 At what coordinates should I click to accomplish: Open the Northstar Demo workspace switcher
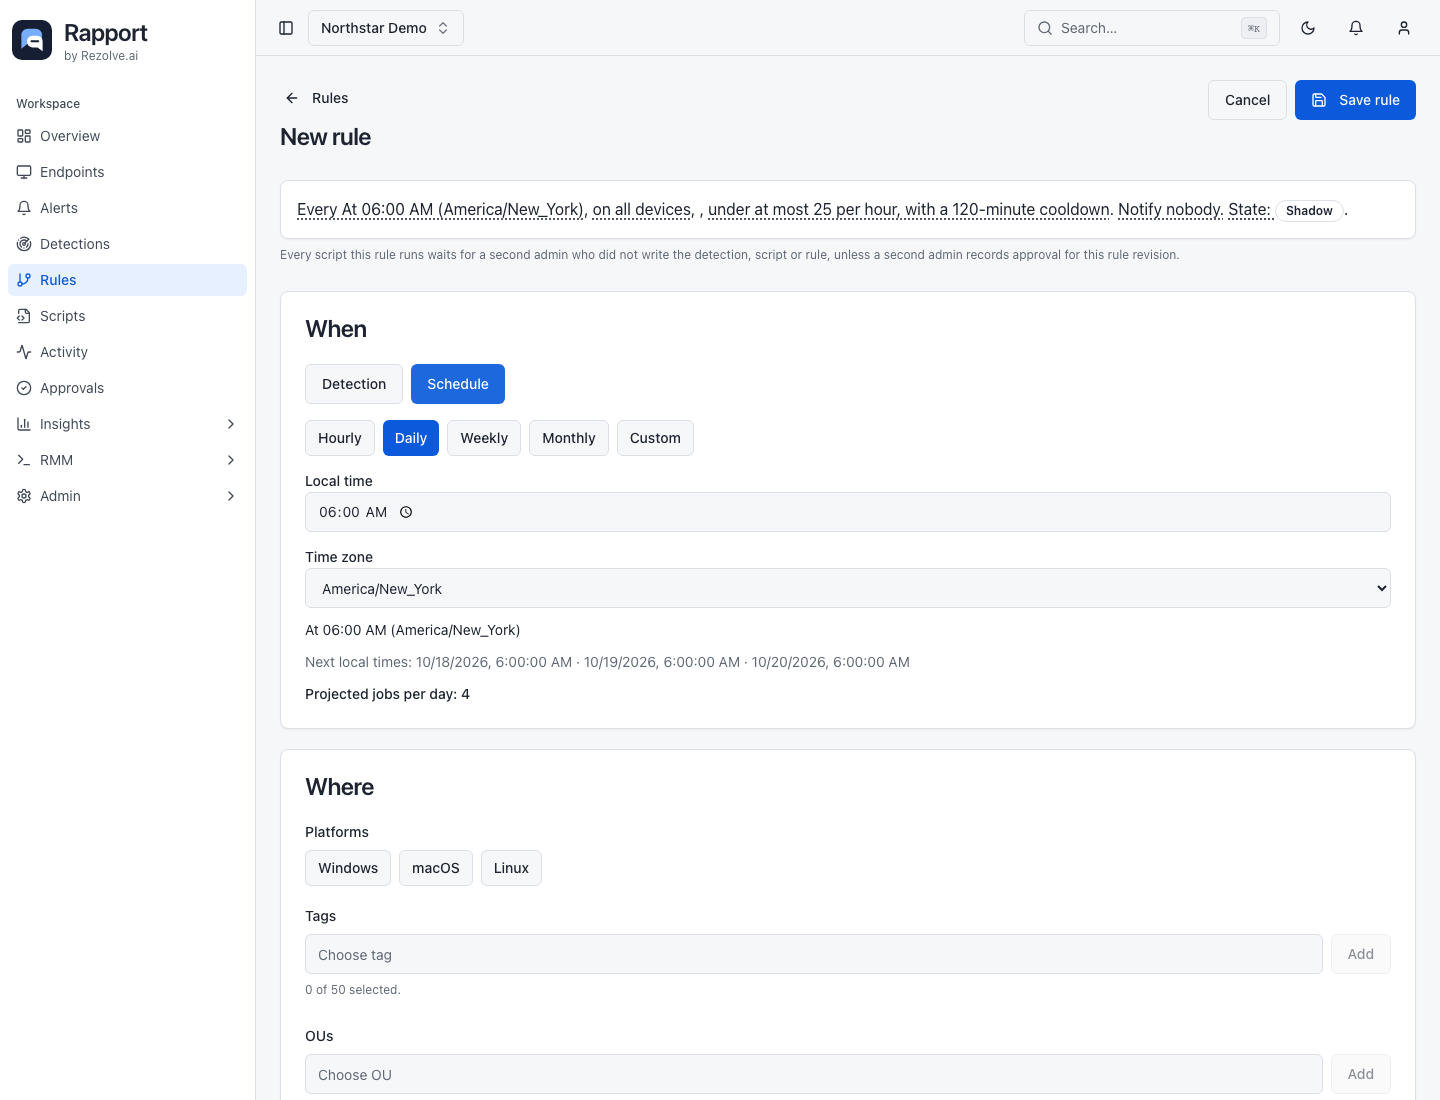386,28
